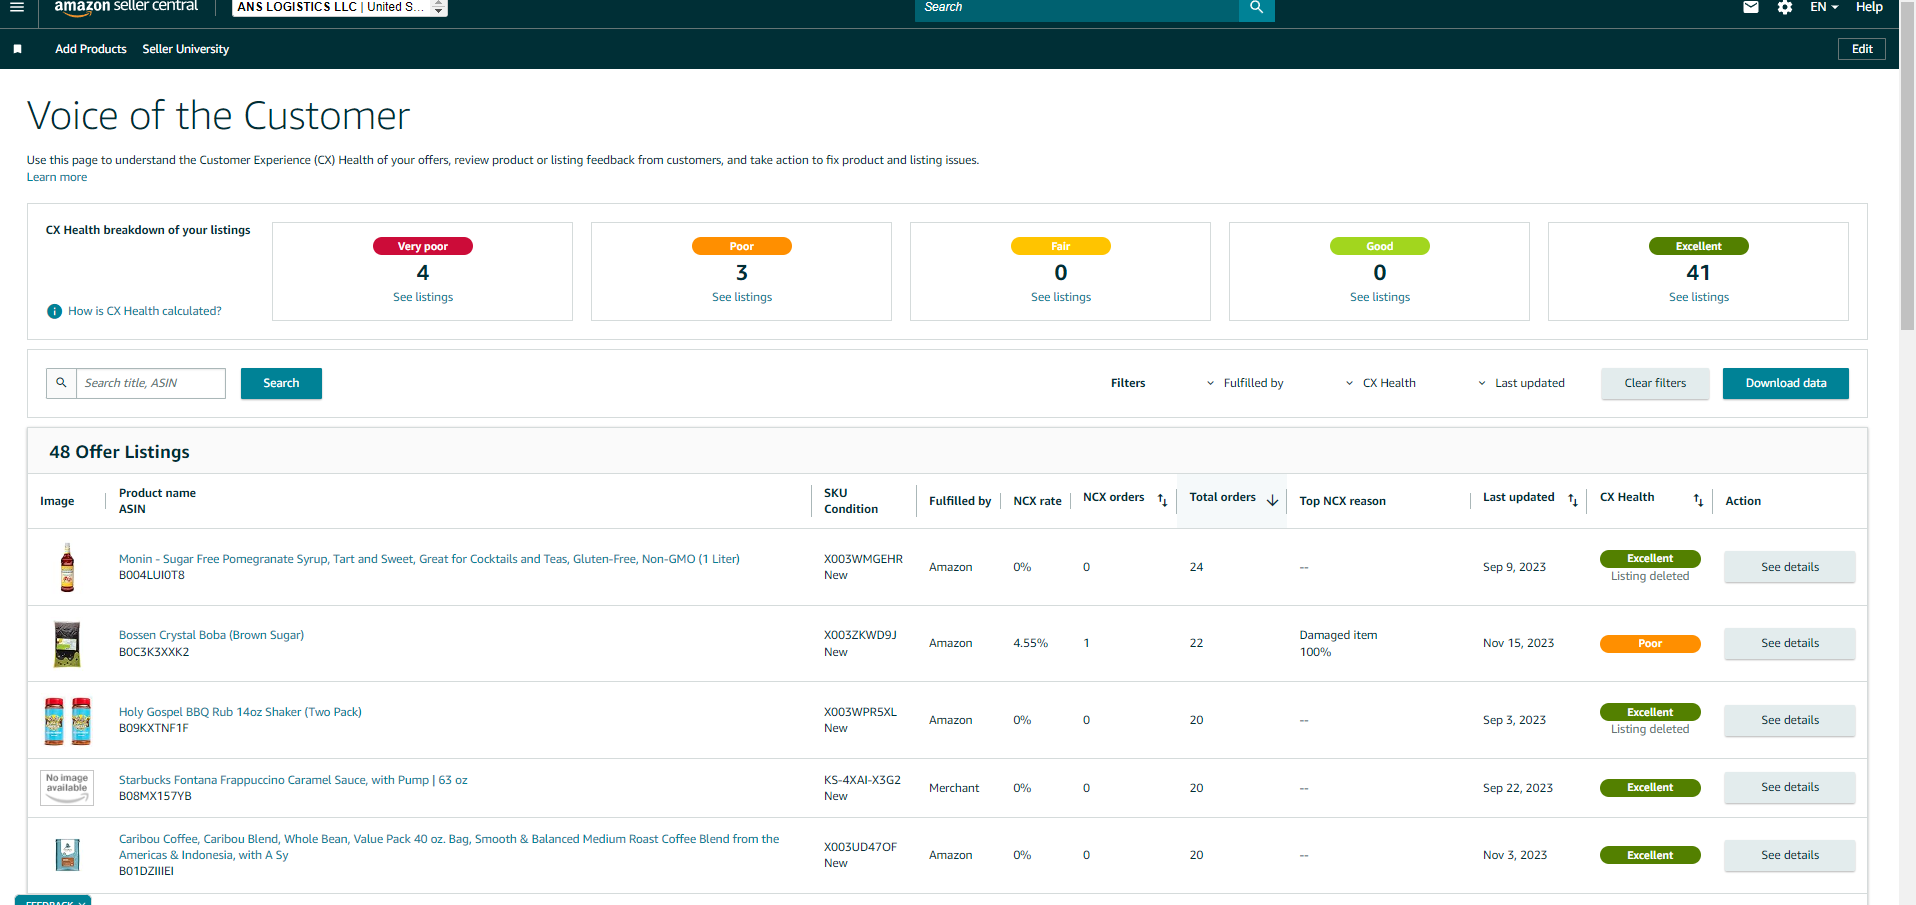Screen dimensions: 1916x905
Task: Expand the Last updated filter
Action: pyautogui.click(x=1522, y=383)
